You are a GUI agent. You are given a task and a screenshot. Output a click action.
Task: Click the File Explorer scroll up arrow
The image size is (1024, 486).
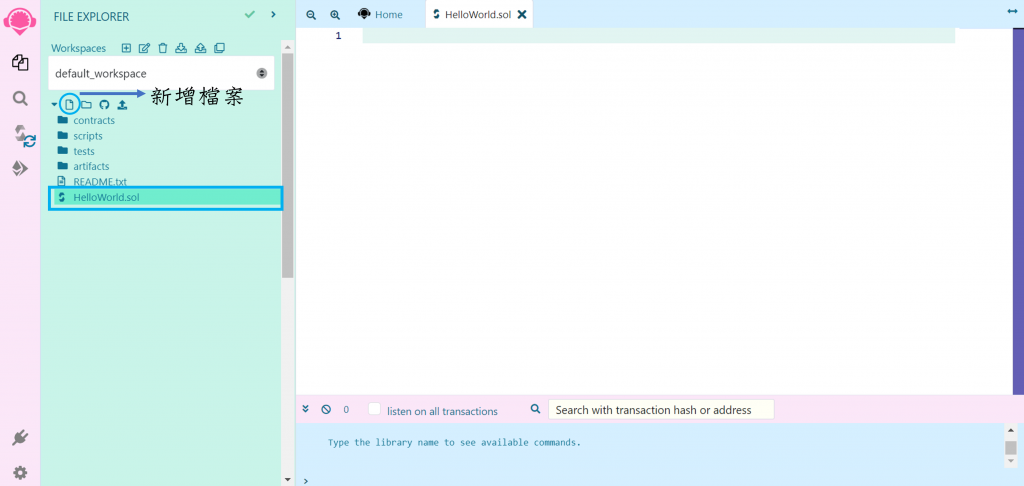tap(287, 47)
